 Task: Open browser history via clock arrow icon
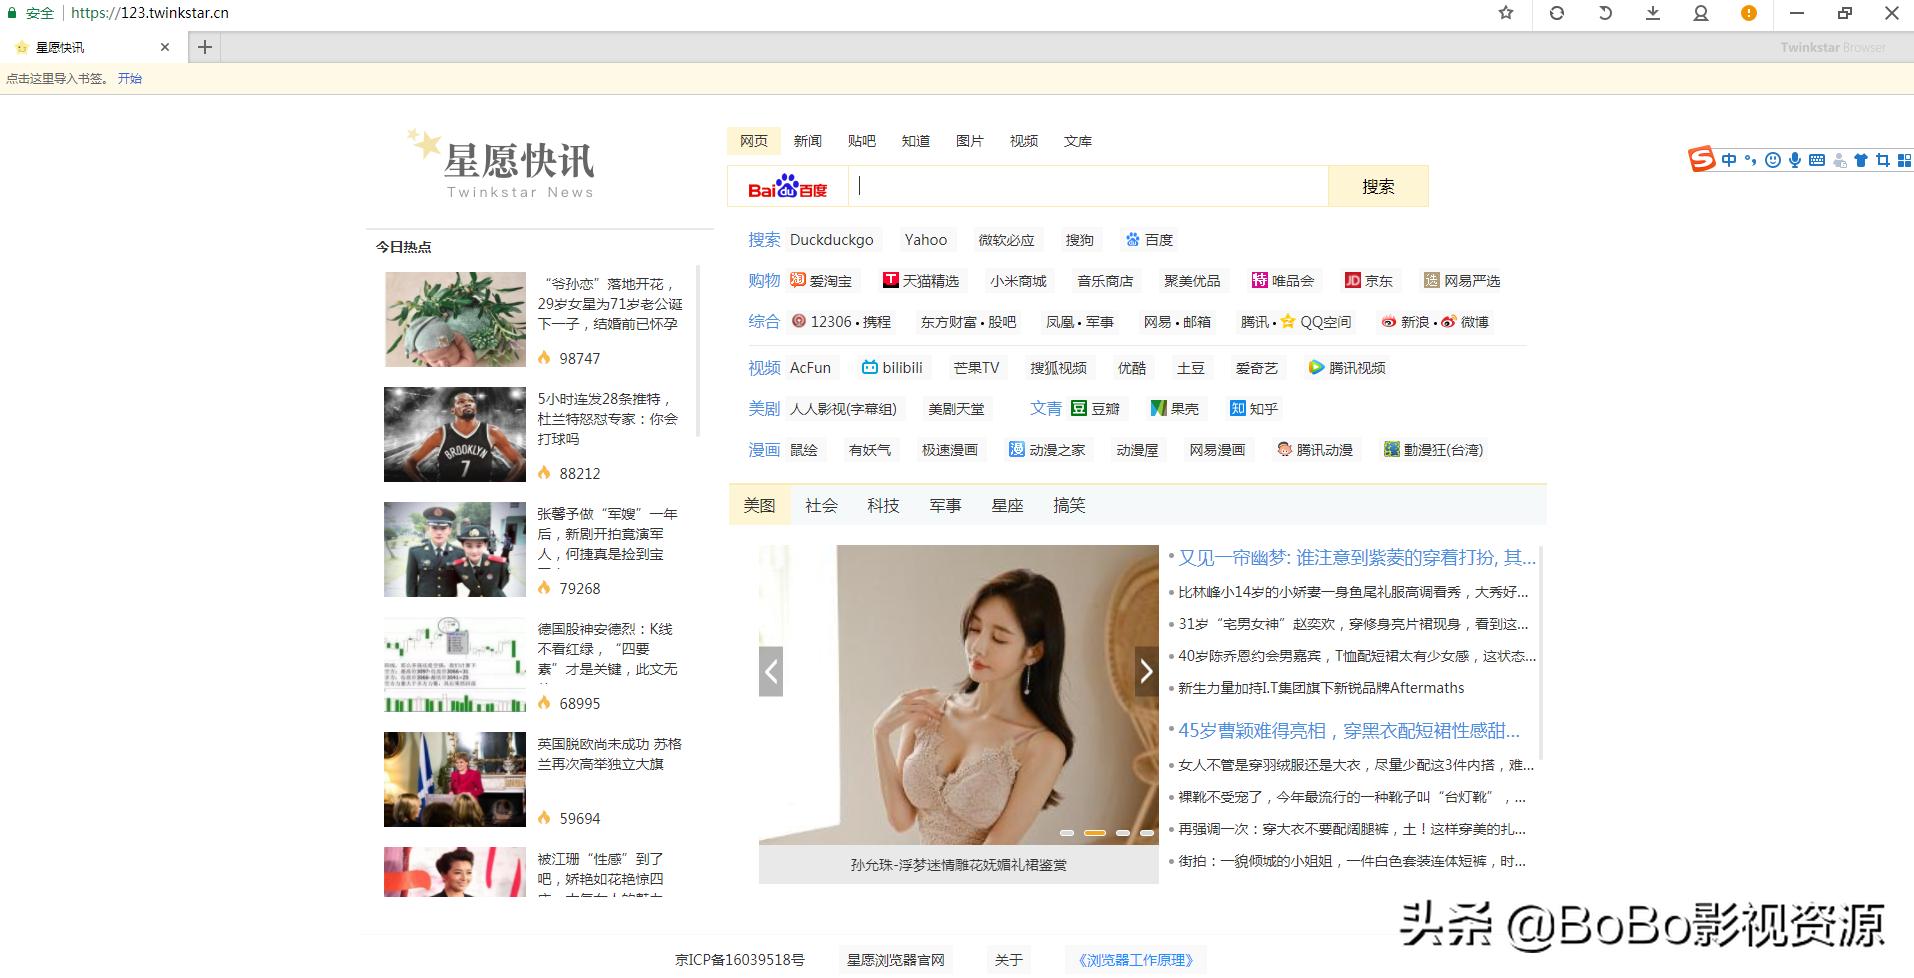pos(1605,13)
